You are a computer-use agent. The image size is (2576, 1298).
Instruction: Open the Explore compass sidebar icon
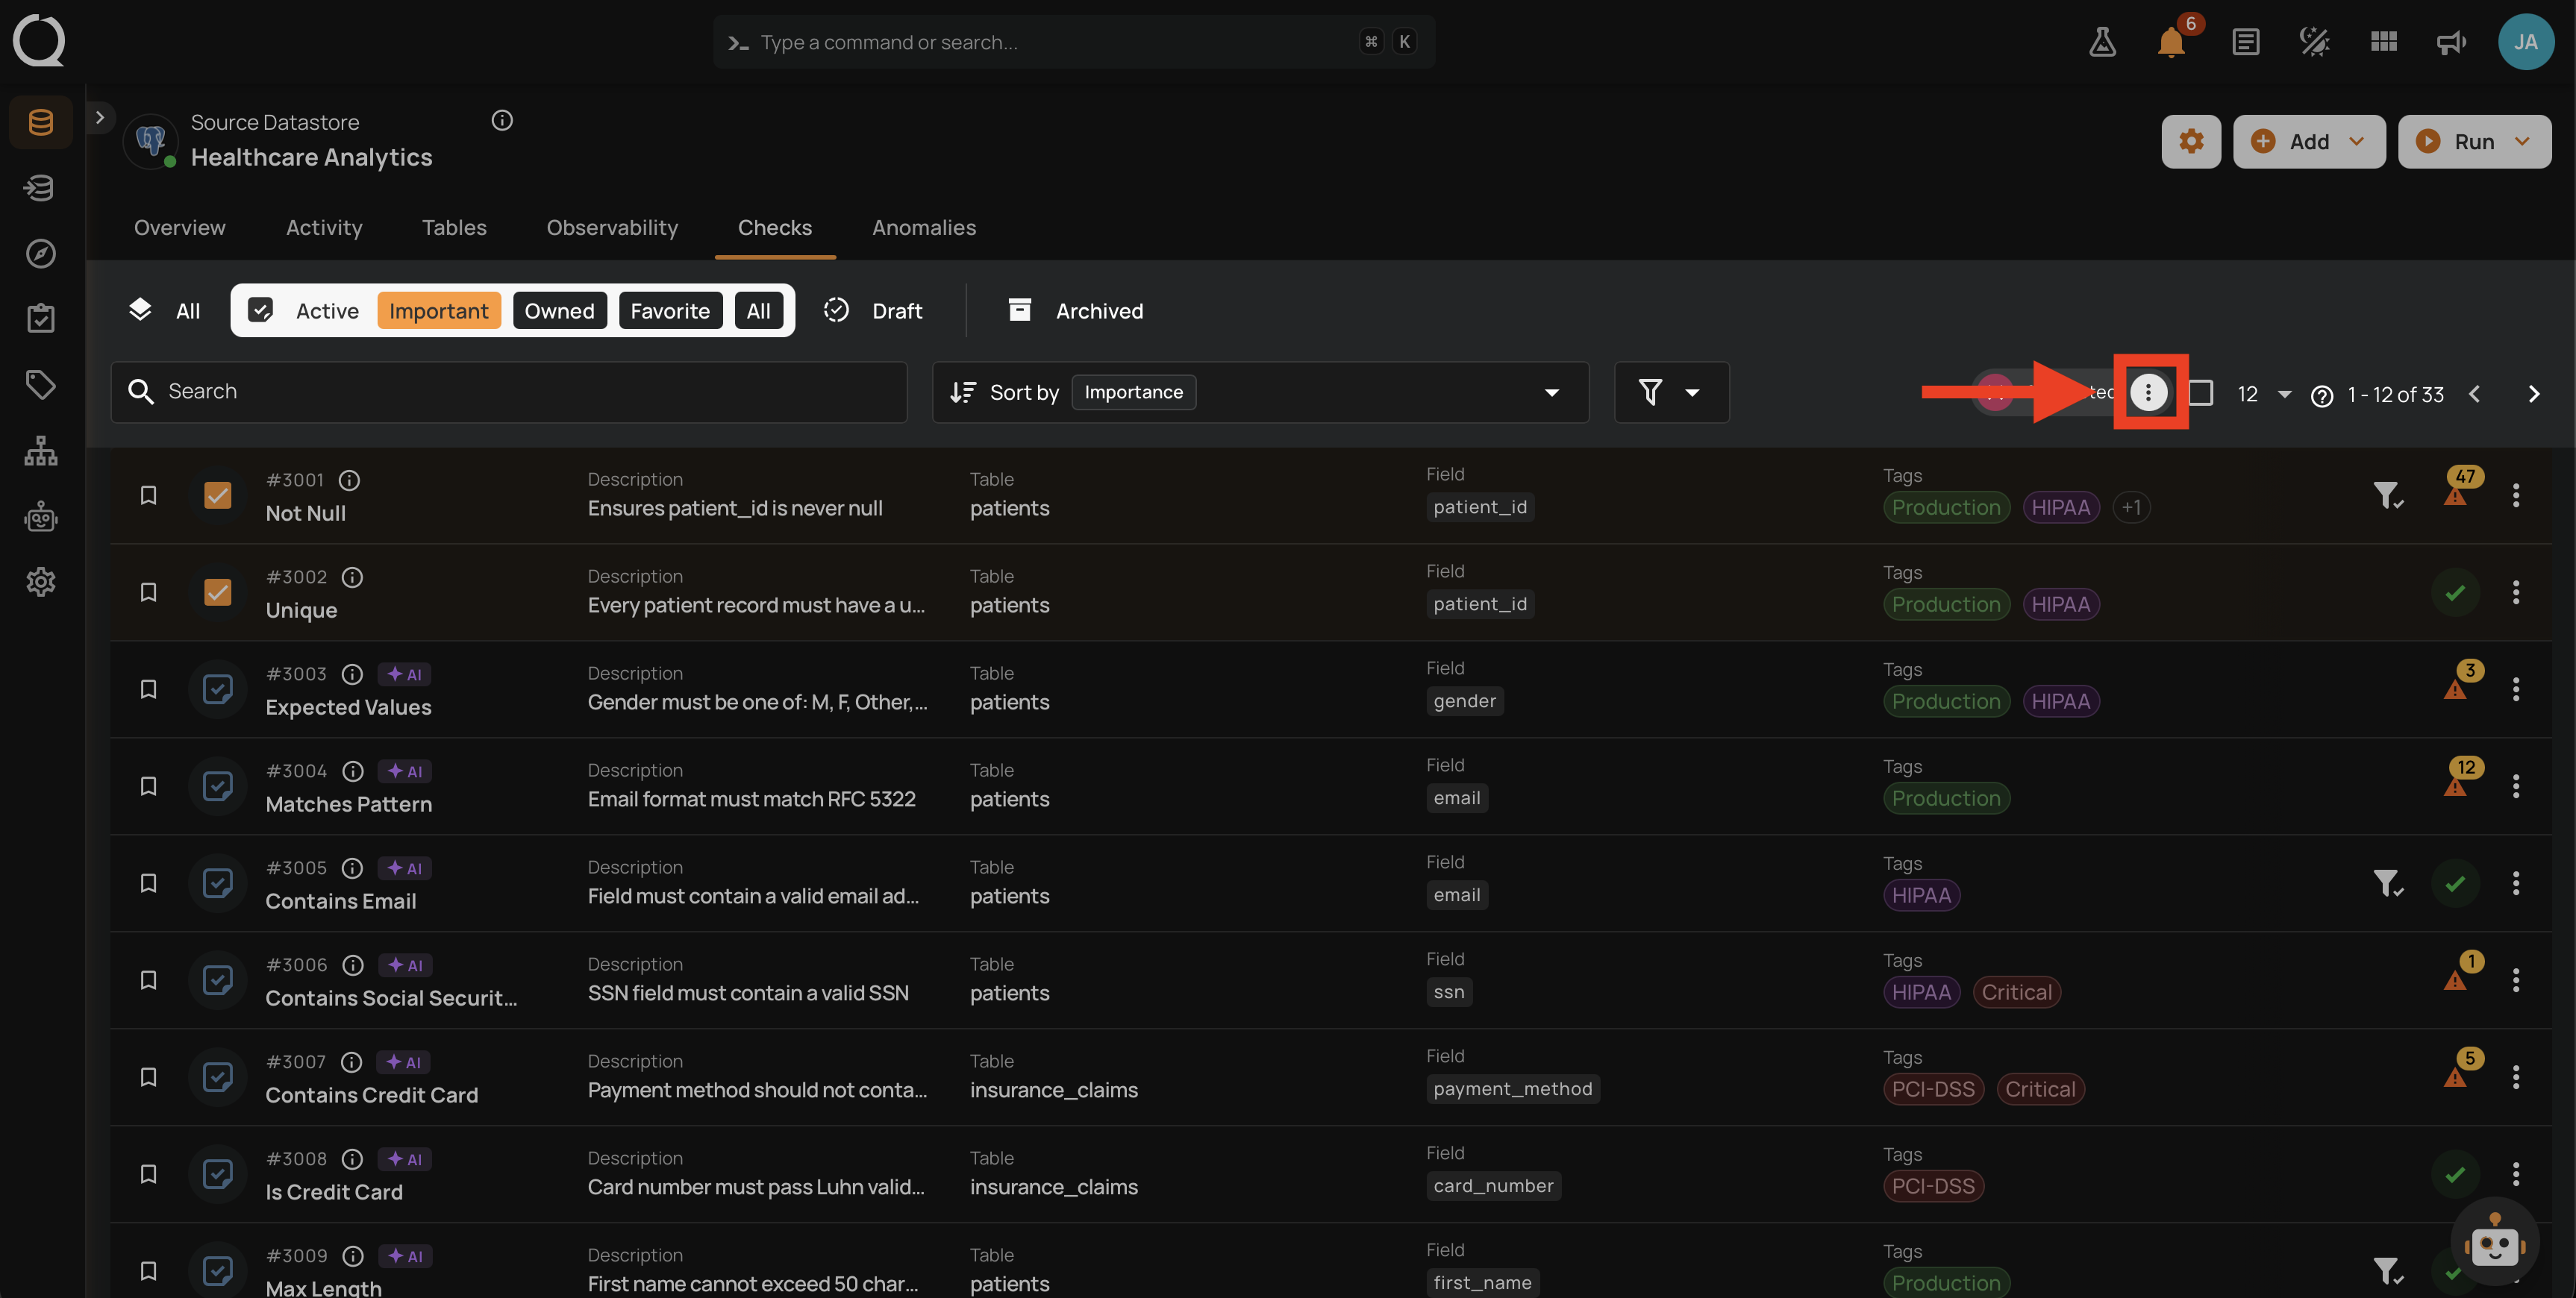(41, 253)
